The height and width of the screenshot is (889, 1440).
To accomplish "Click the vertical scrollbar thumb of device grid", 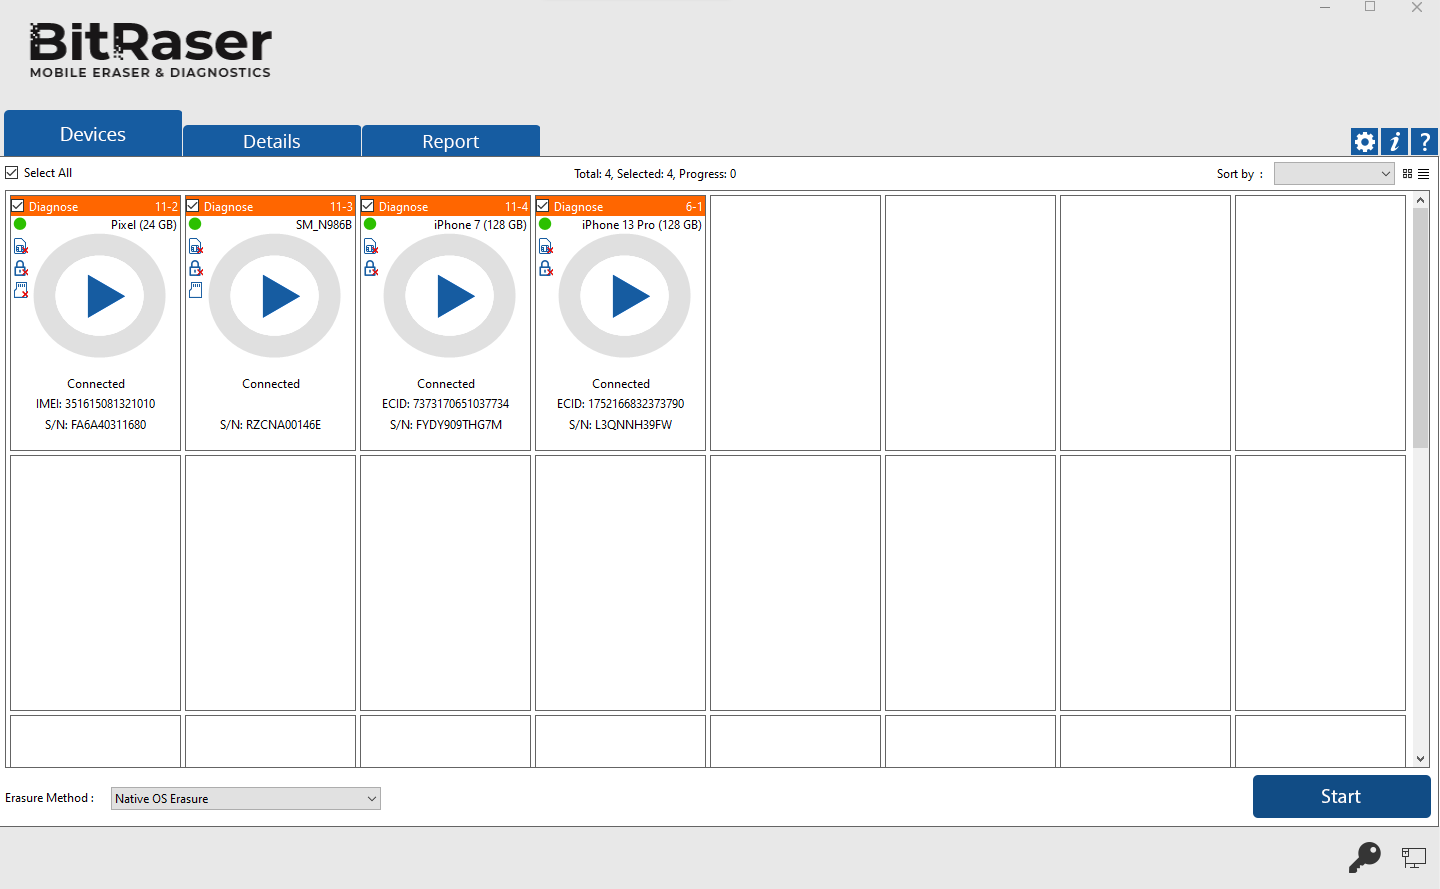I will pos(1420,328).
